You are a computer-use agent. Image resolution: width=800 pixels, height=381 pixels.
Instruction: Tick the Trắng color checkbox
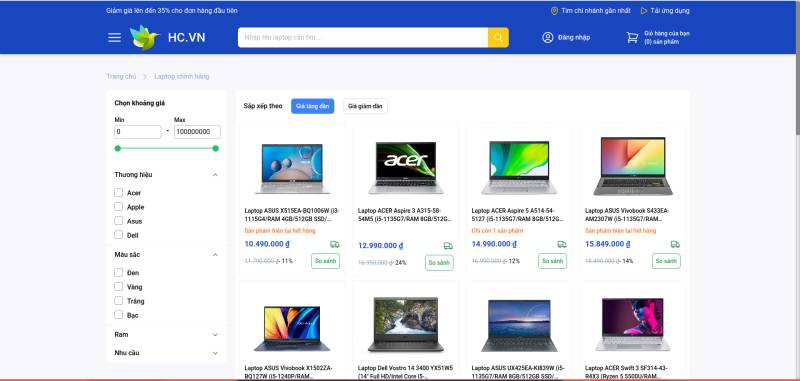[x=118, y=300]
